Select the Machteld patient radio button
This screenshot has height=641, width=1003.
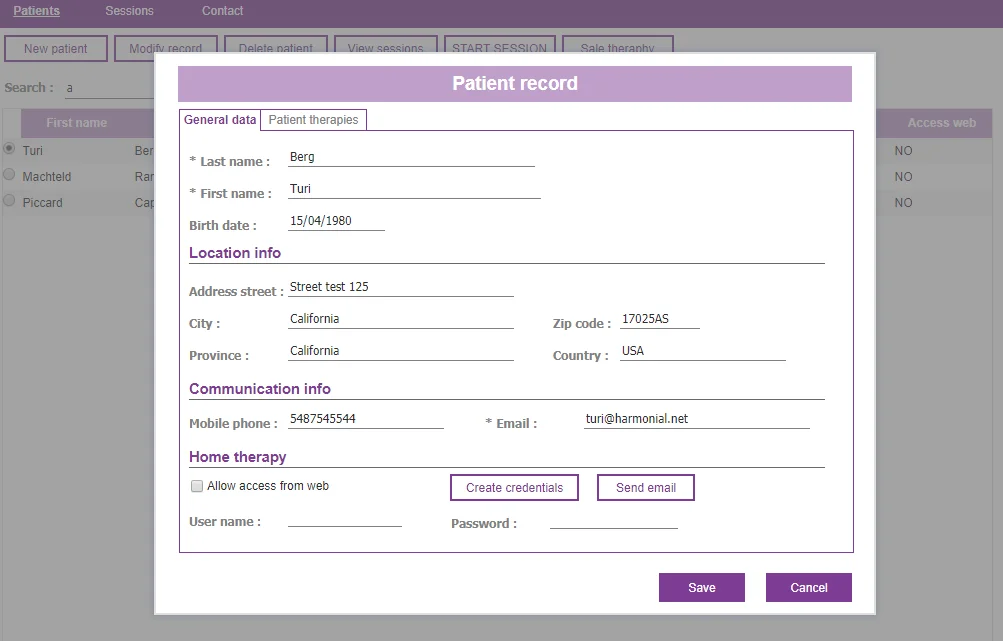tap(9, 175)
